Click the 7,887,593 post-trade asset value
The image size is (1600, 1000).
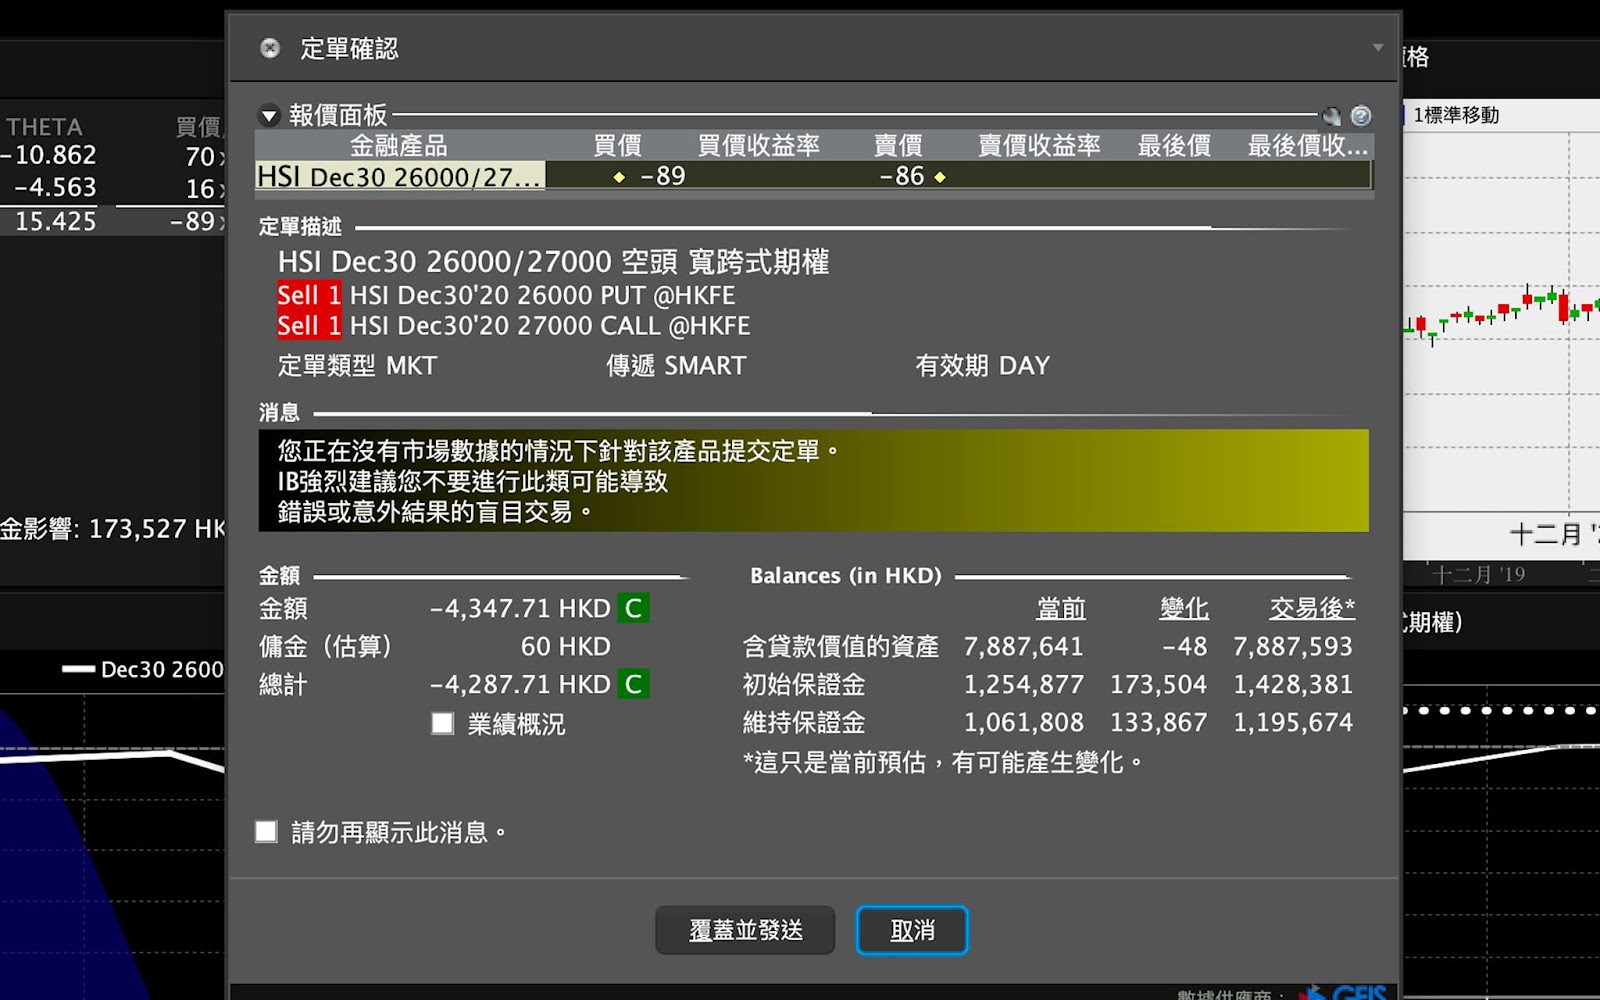pyautogui.click(x=1293, y=646)
